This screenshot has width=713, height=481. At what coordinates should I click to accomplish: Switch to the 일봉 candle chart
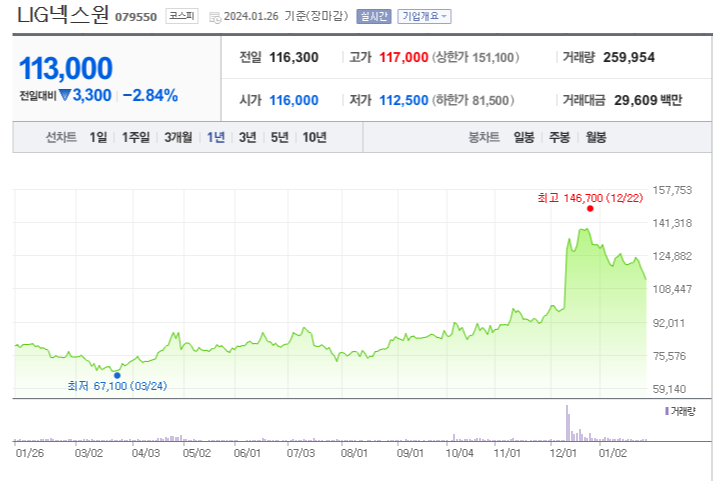click(x=524, y=137)
